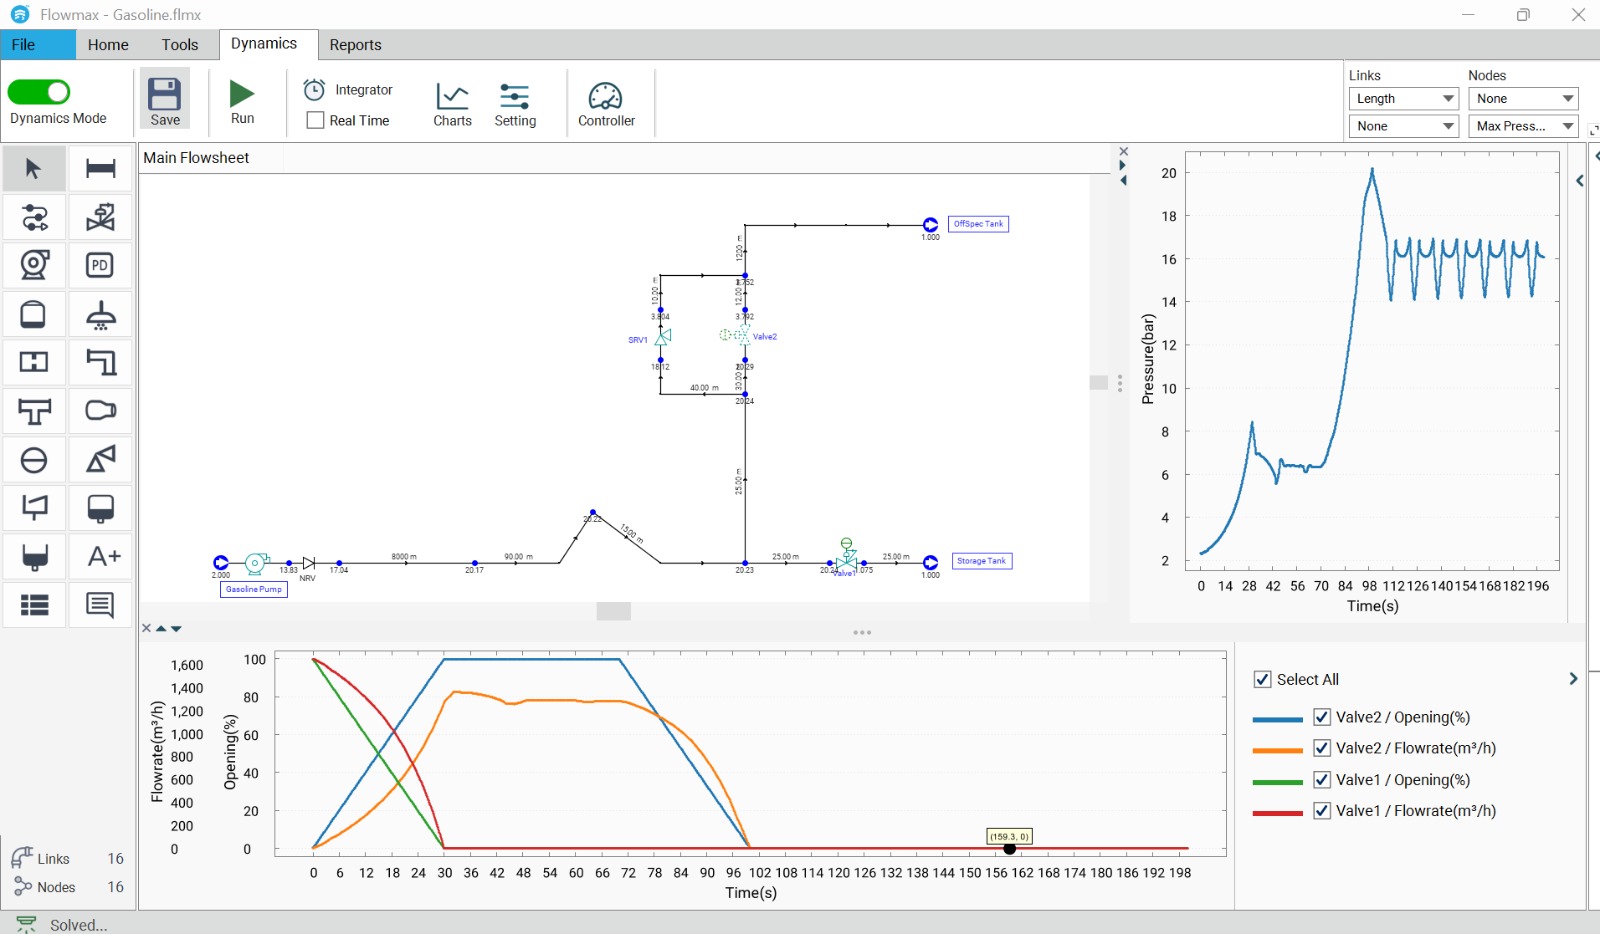1600x934 pixels.
Task: Open the Nodes Max Press dropdown
Action: [1523, 126]
